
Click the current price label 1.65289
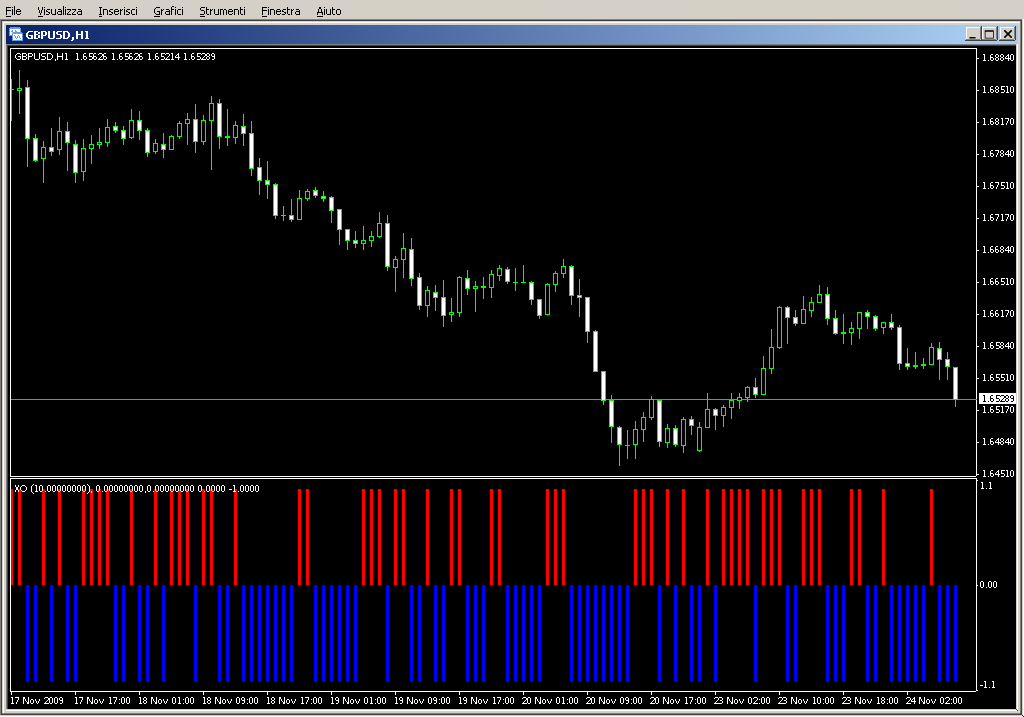coord(997,398)
